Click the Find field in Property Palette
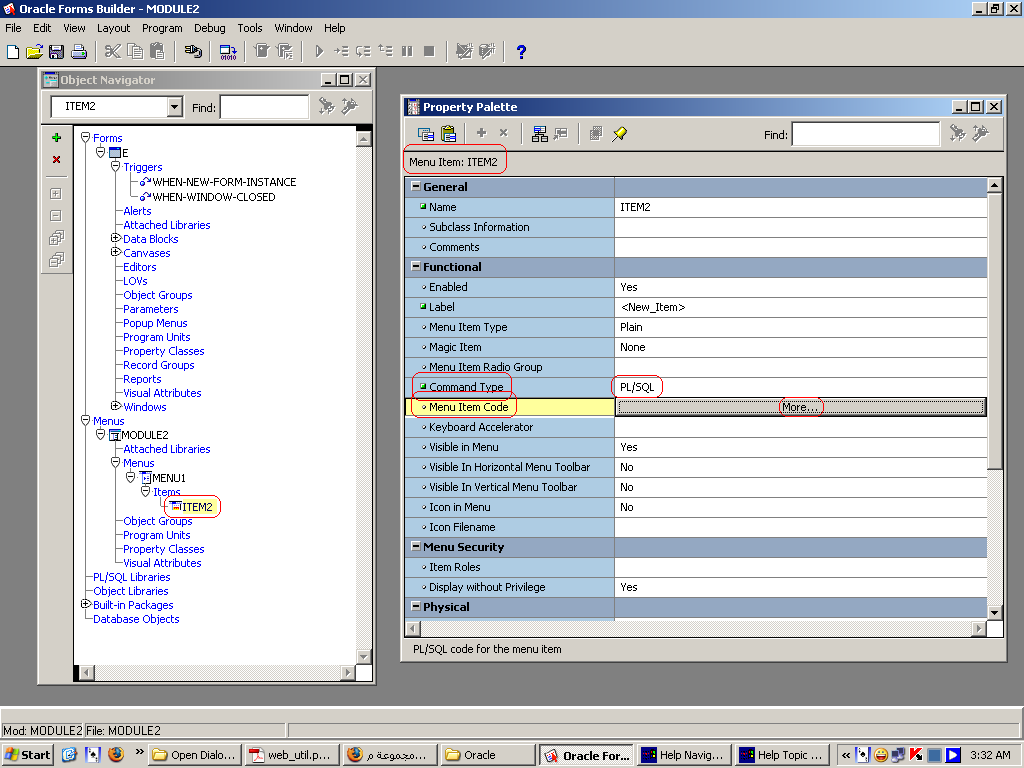Screen dimensions: 1024x768 tap(865, 134)
